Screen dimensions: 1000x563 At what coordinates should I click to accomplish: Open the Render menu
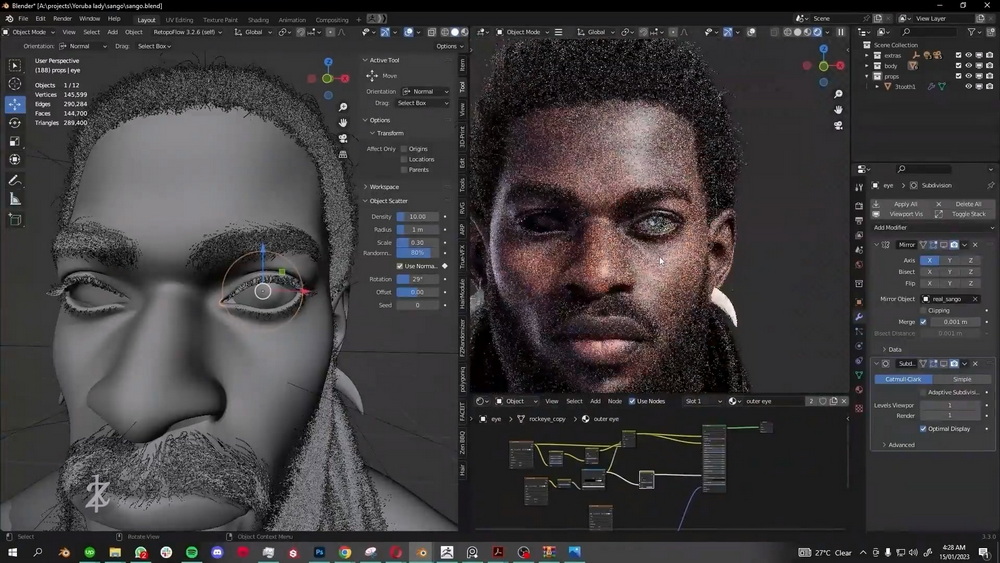62,18
